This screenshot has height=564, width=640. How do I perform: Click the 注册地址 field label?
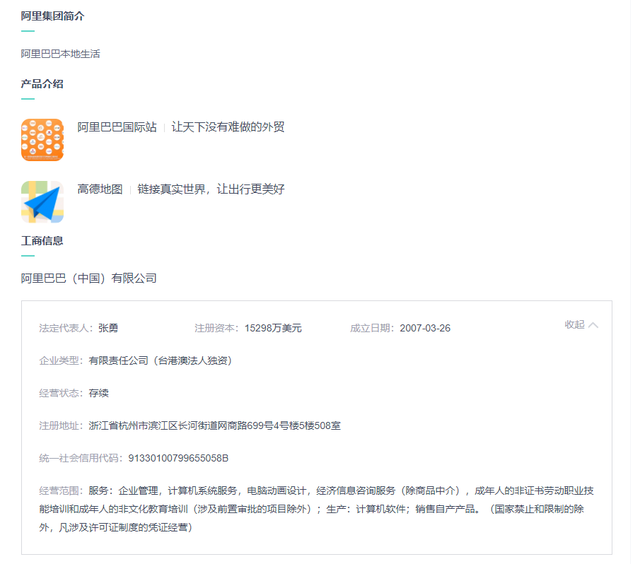click(61, 426)
